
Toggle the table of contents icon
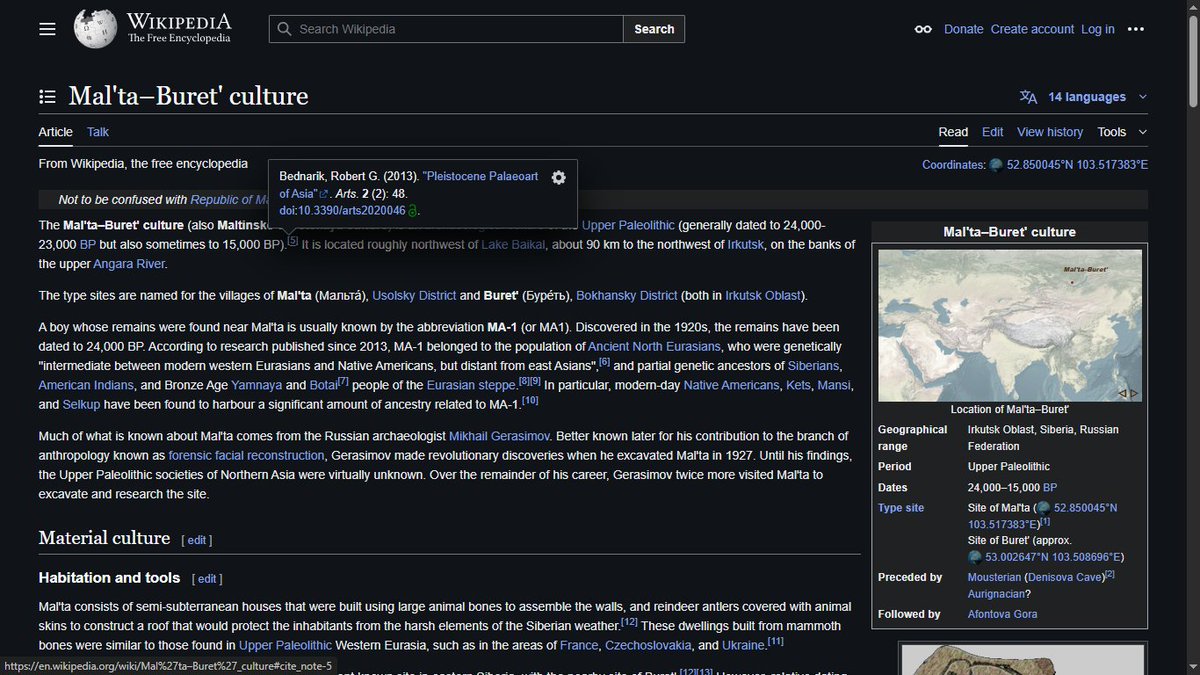click(x=47, y=97)
